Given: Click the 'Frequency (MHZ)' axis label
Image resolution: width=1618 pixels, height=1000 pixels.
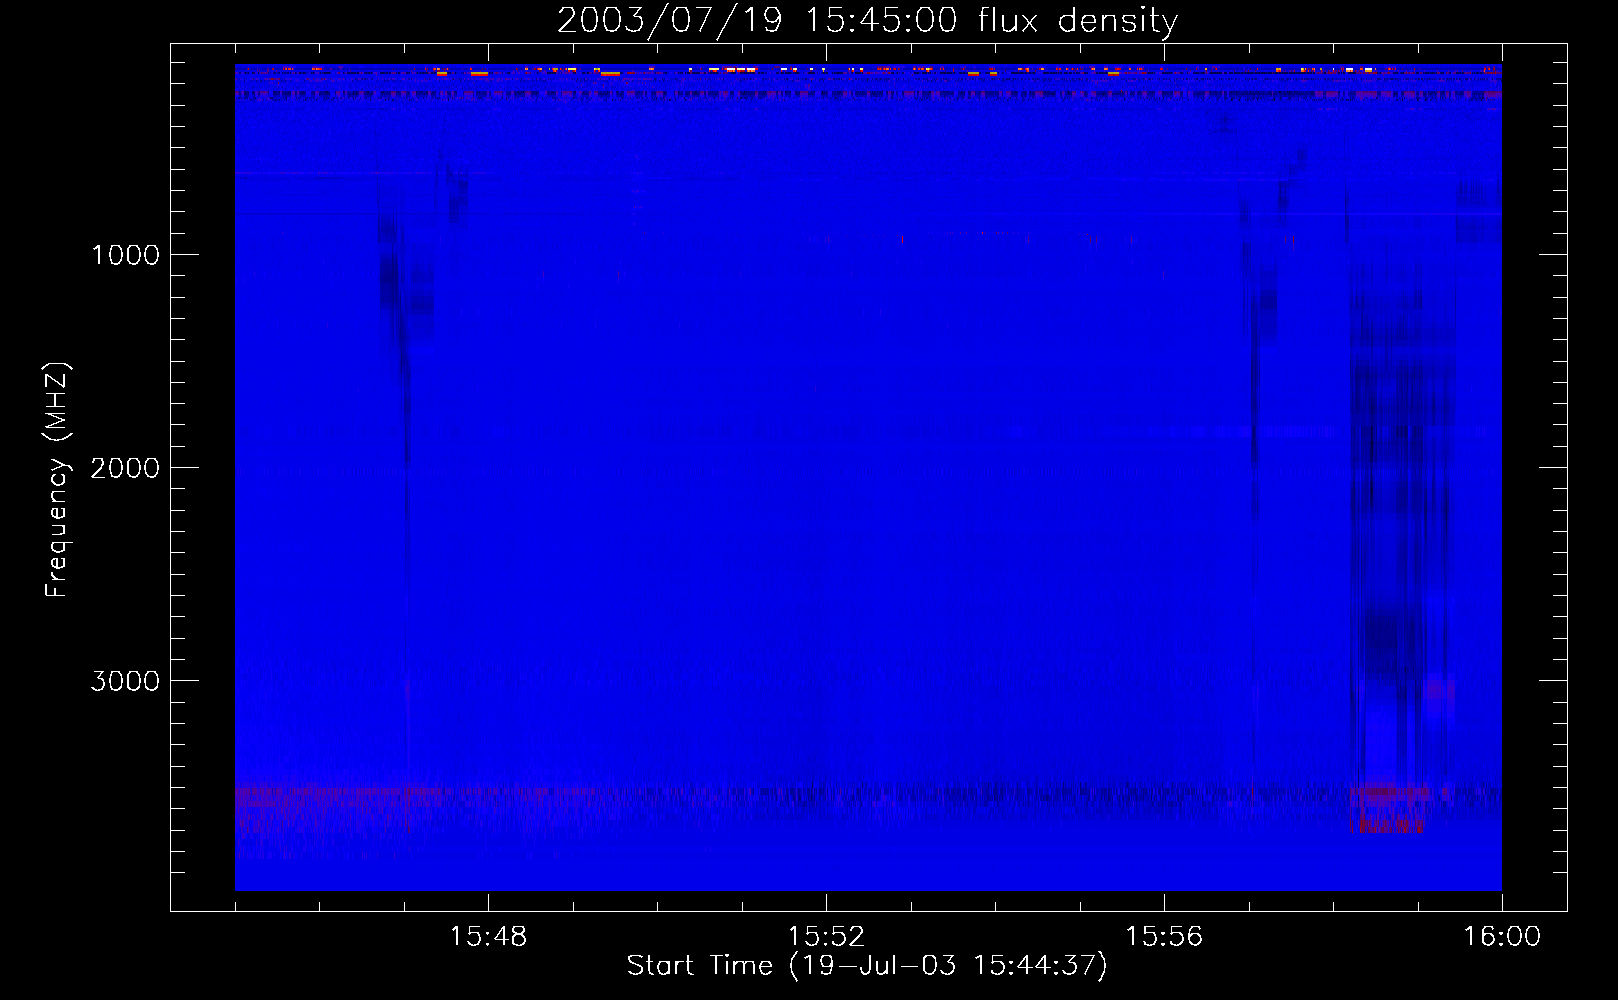Looking at the screenshot, I should 56,480.
